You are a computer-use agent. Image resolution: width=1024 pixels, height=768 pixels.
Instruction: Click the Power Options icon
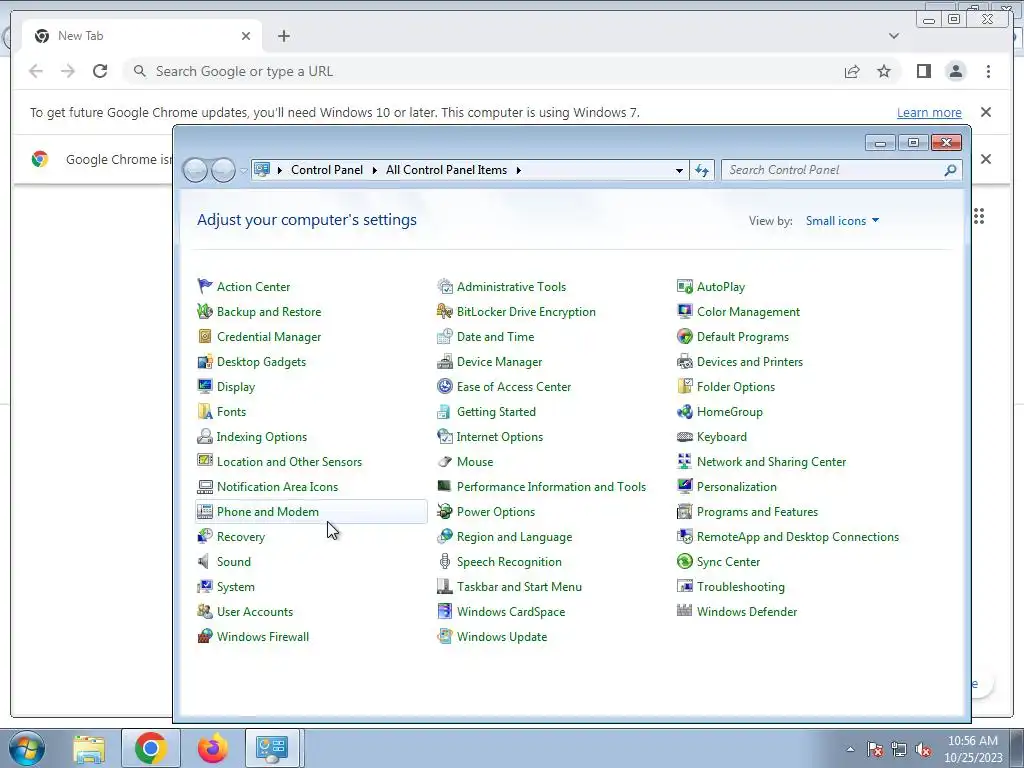[445, 511]
